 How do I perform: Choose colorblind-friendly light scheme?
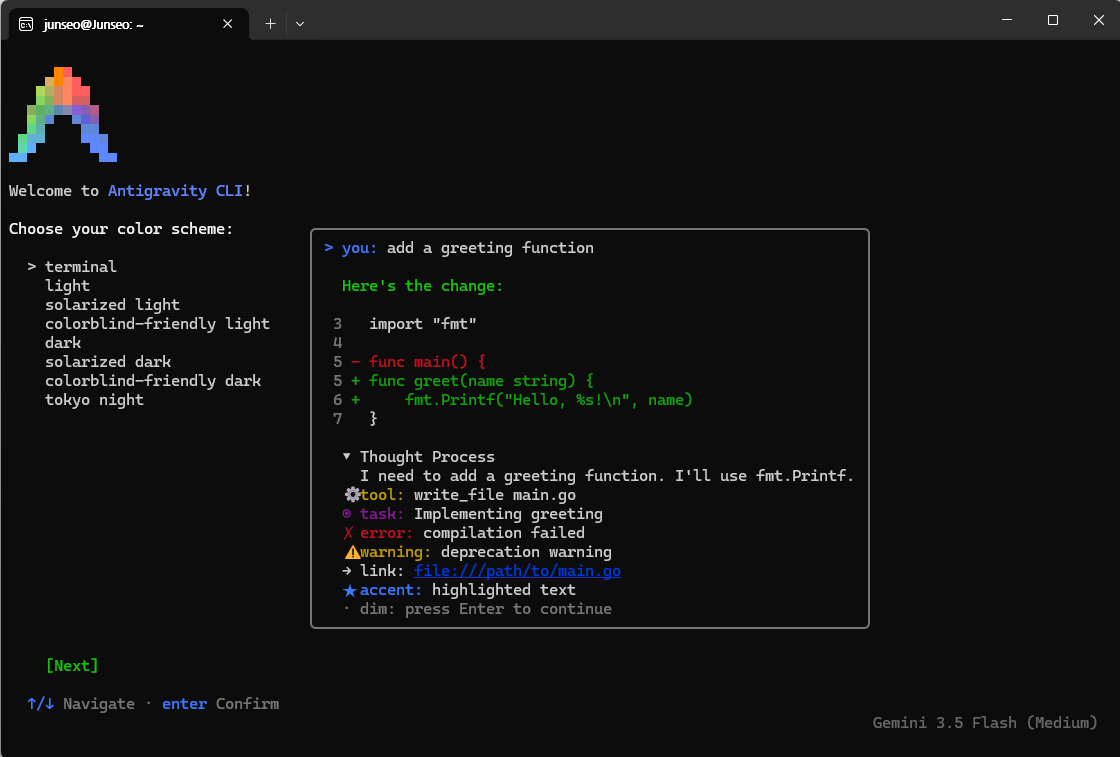(157, 324)
